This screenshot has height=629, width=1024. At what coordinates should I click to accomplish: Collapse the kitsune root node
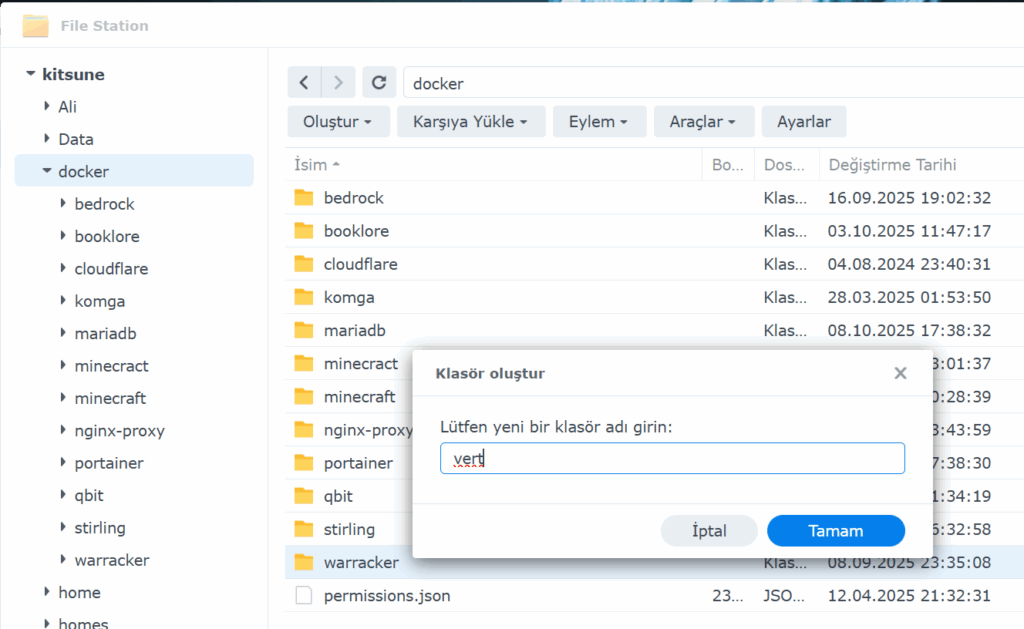(31, 74)
